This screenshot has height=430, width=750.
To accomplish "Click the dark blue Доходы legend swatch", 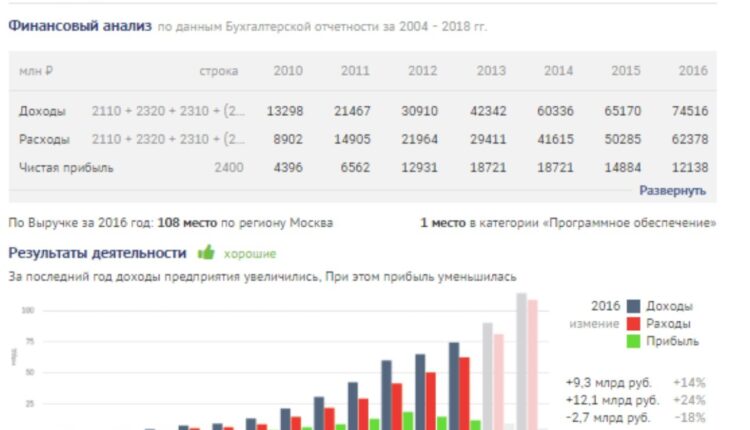I will click(x=634, y=306).
